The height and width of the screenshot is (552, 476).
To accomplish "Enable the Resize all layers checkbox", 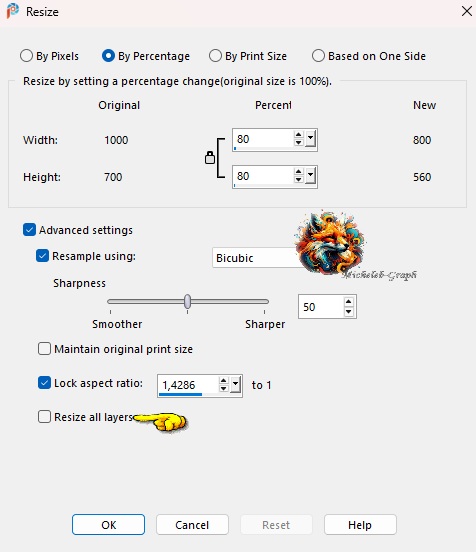I will (x=44, y=416).
